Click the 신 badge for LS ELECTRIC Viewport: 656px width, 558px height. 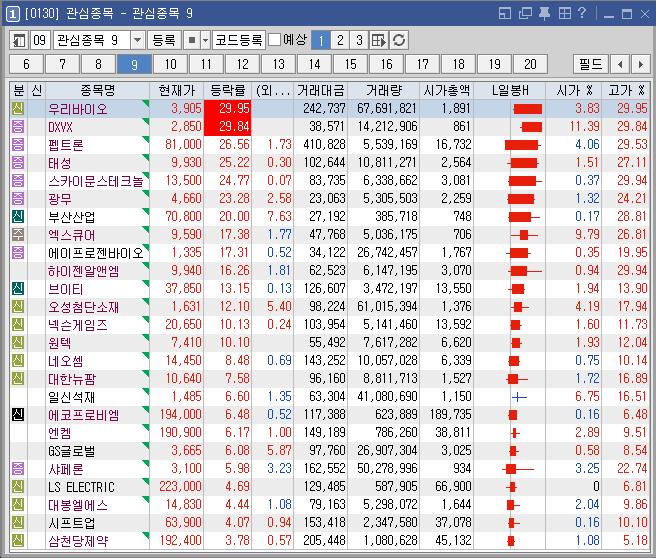(18, 486)
